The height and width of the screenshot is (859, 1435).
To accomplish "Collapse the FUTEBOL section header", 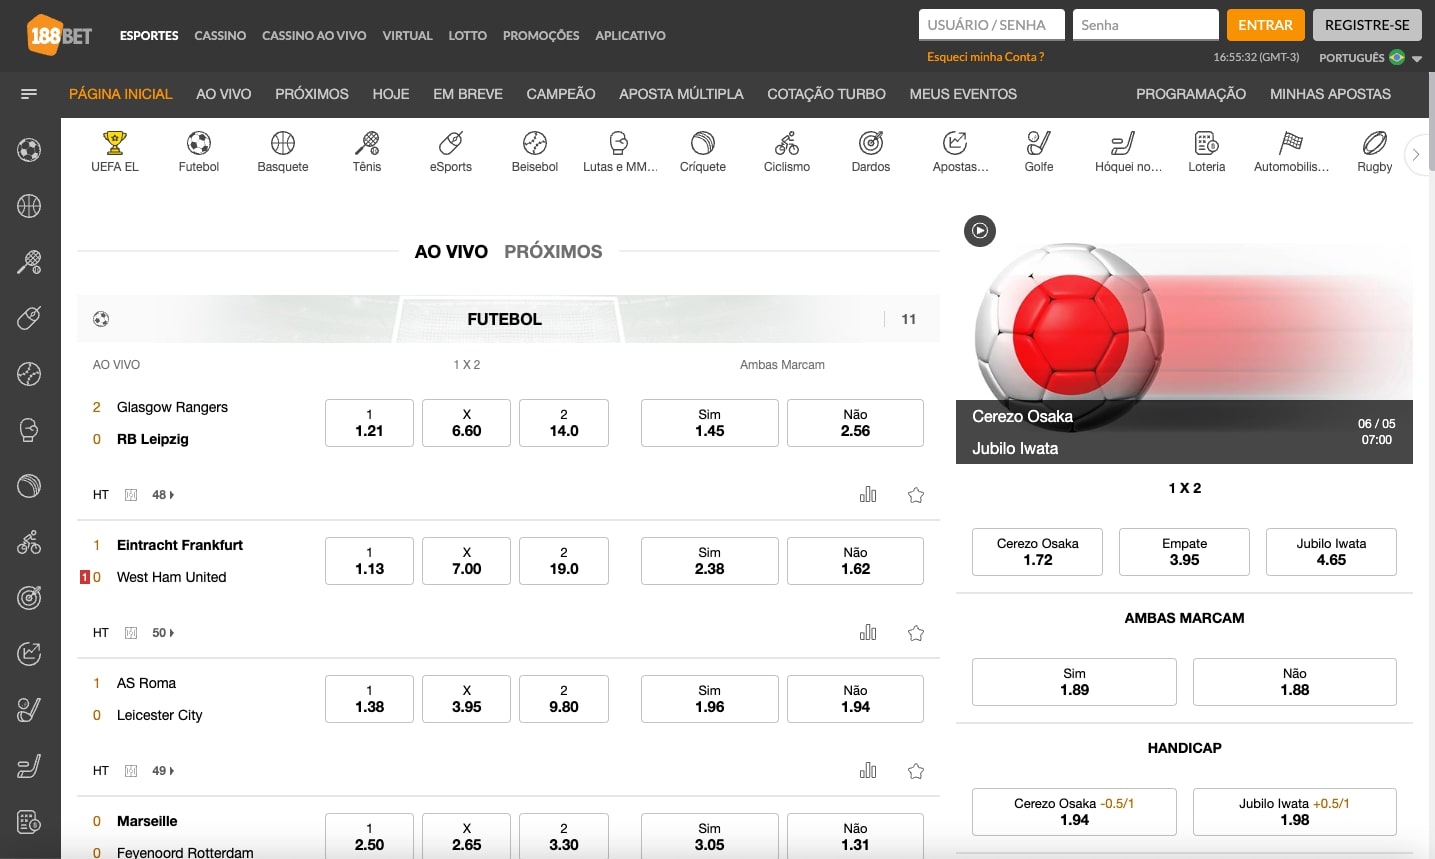I will click(x=508, y=319).
